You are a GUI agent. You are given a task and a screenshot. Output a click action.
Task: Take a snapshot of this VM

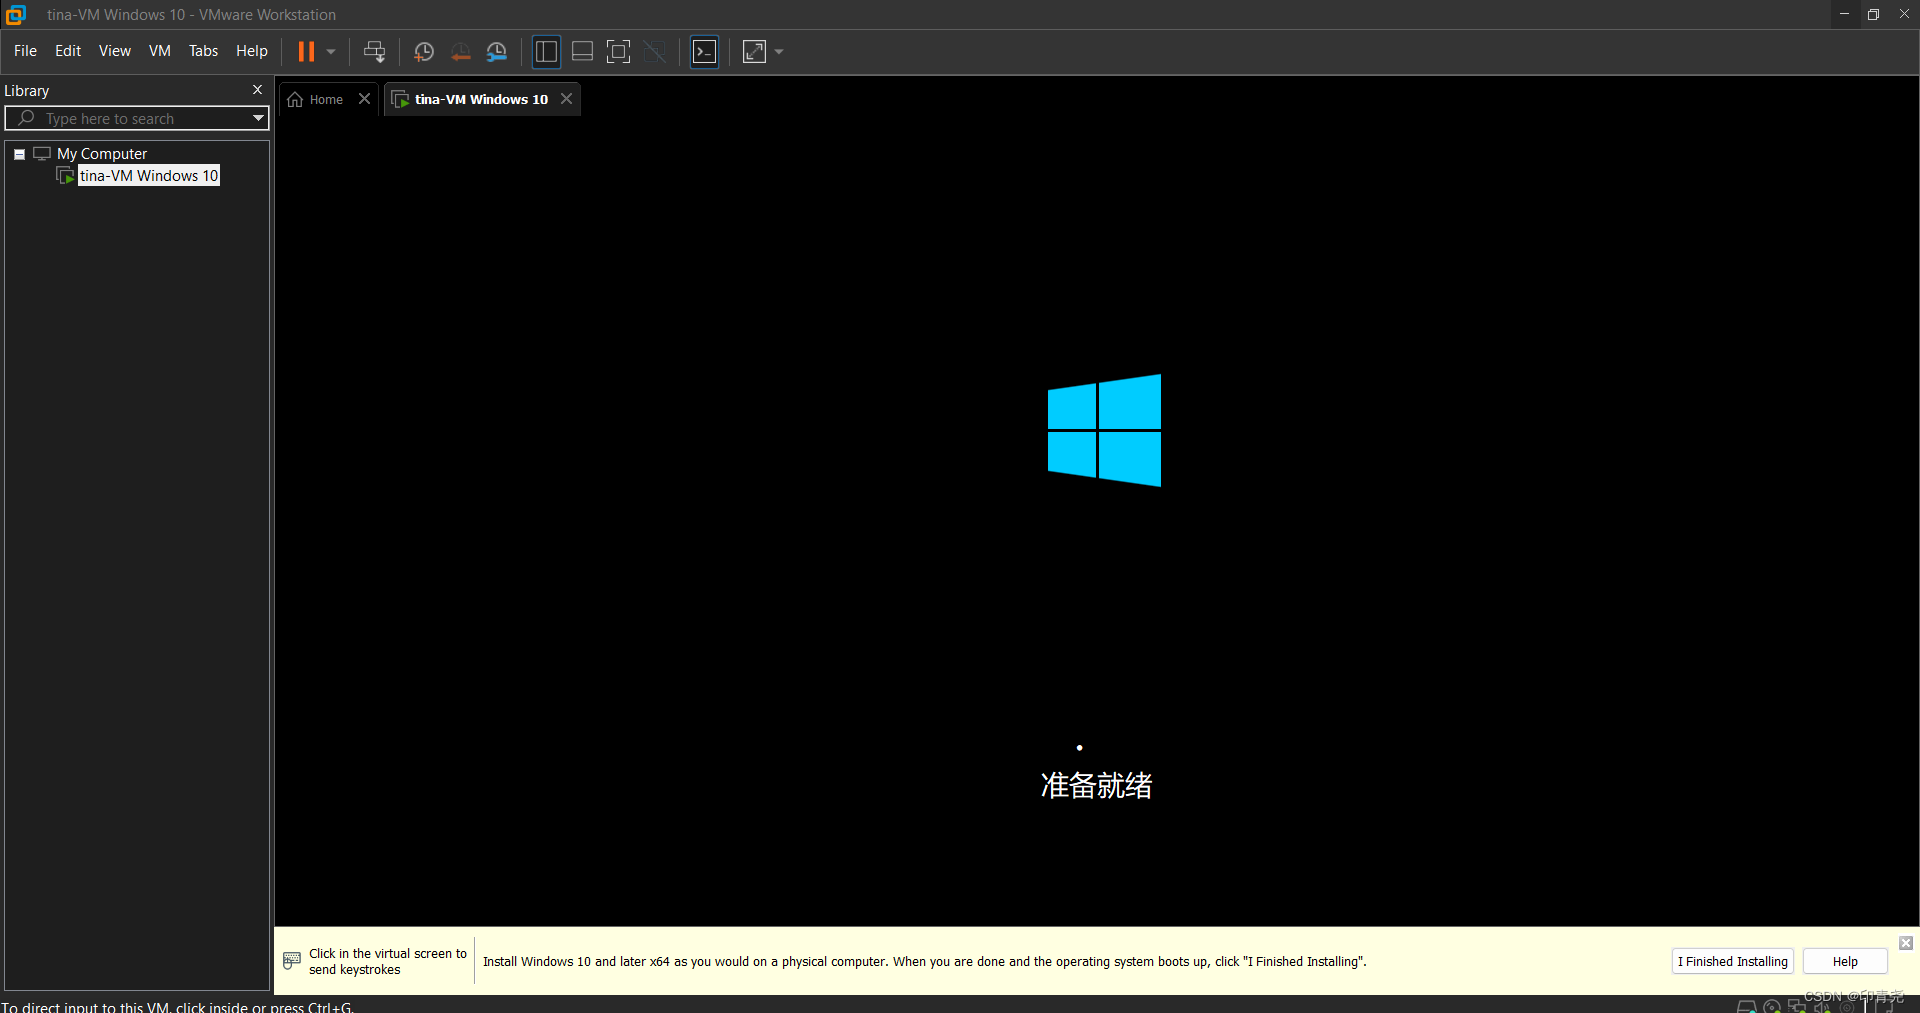(x=424, y=52)
